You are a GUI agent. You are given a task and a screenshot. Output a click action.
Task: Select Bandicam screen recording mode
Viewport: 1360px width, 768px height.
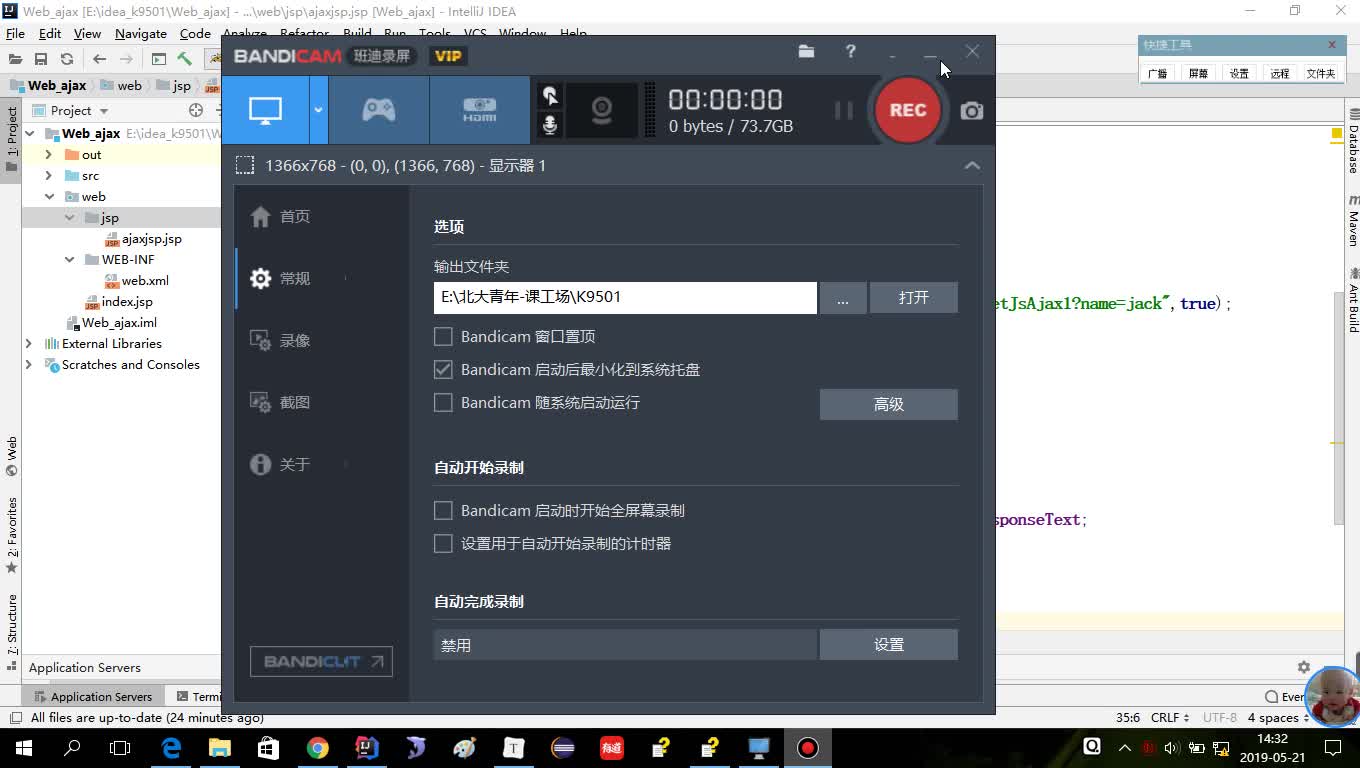265,110
